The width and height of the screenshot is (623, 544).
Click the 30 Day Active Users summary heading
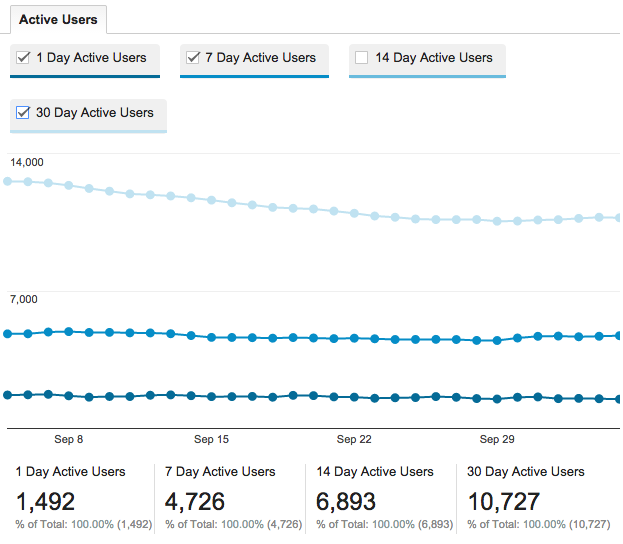click(x=525, y=472)
